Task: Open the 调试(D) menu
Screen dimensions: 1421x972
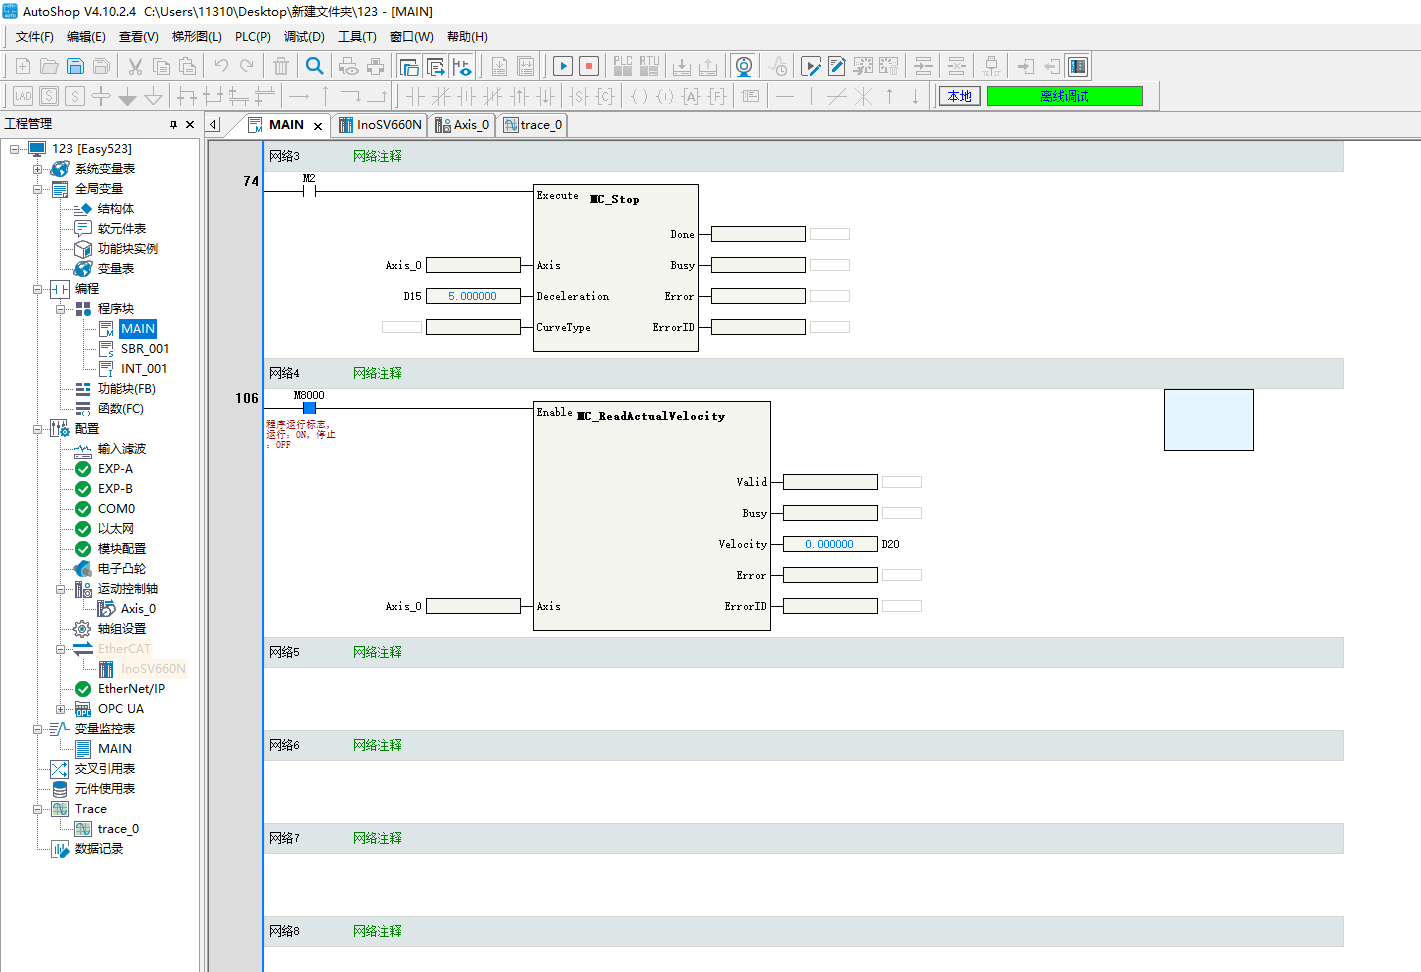Action: [304, 37]
